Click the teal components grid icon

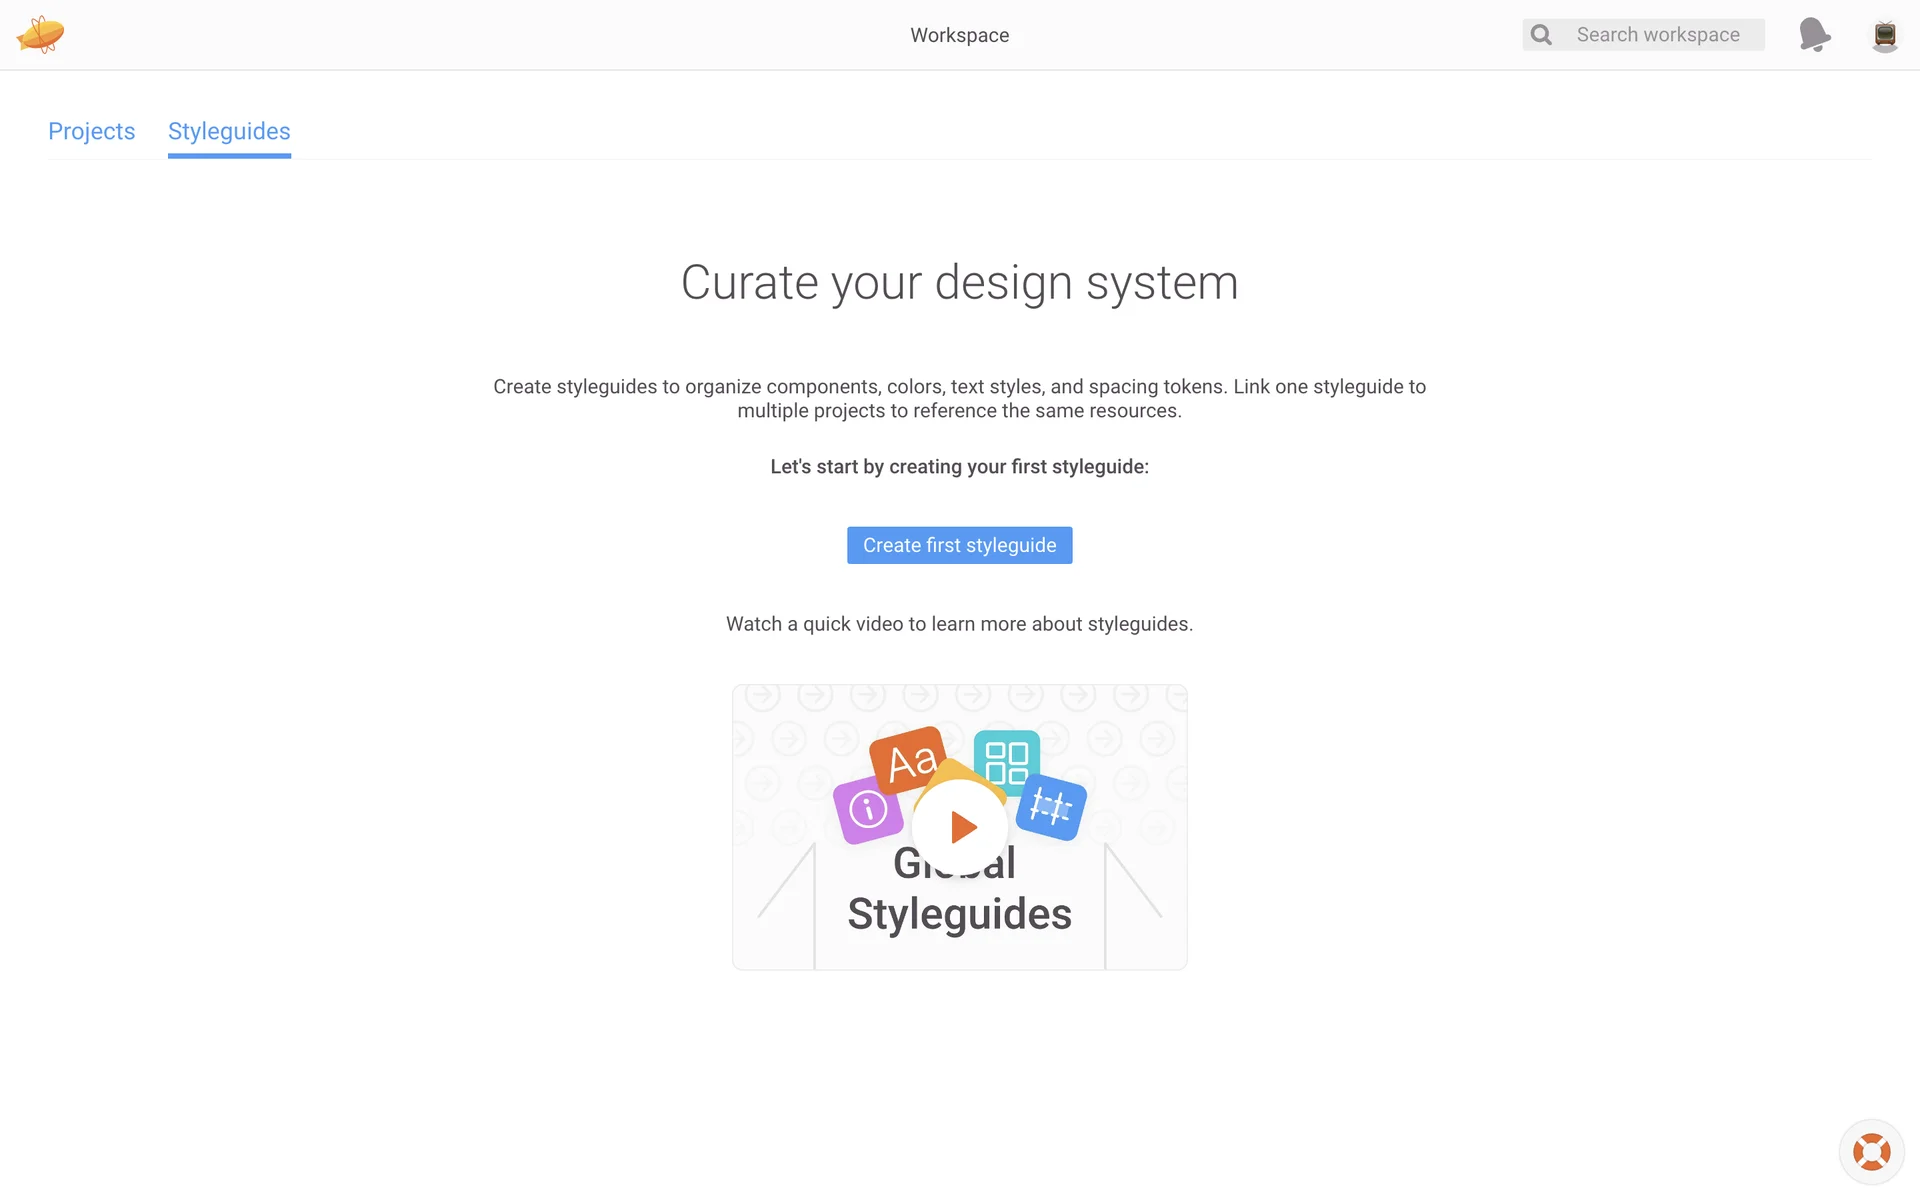click(x=1007, y=761)
